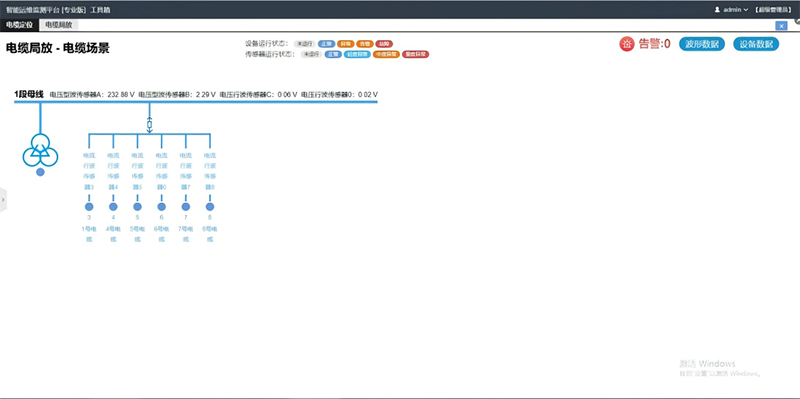
Task: Select the blue node labeled 8 for 8号电缆
Action: tap(210, 207)
